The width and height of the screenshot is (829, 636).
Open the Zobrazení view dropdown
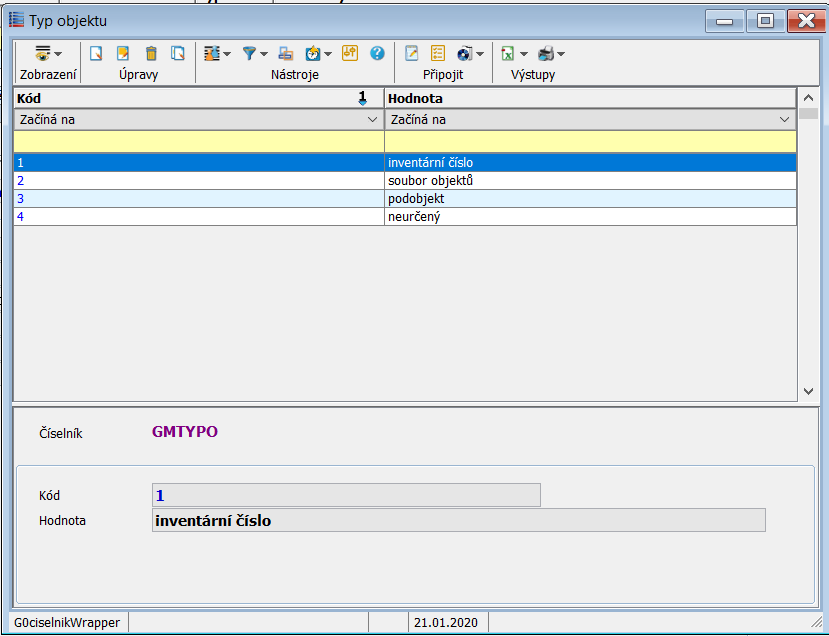[47, 53]
